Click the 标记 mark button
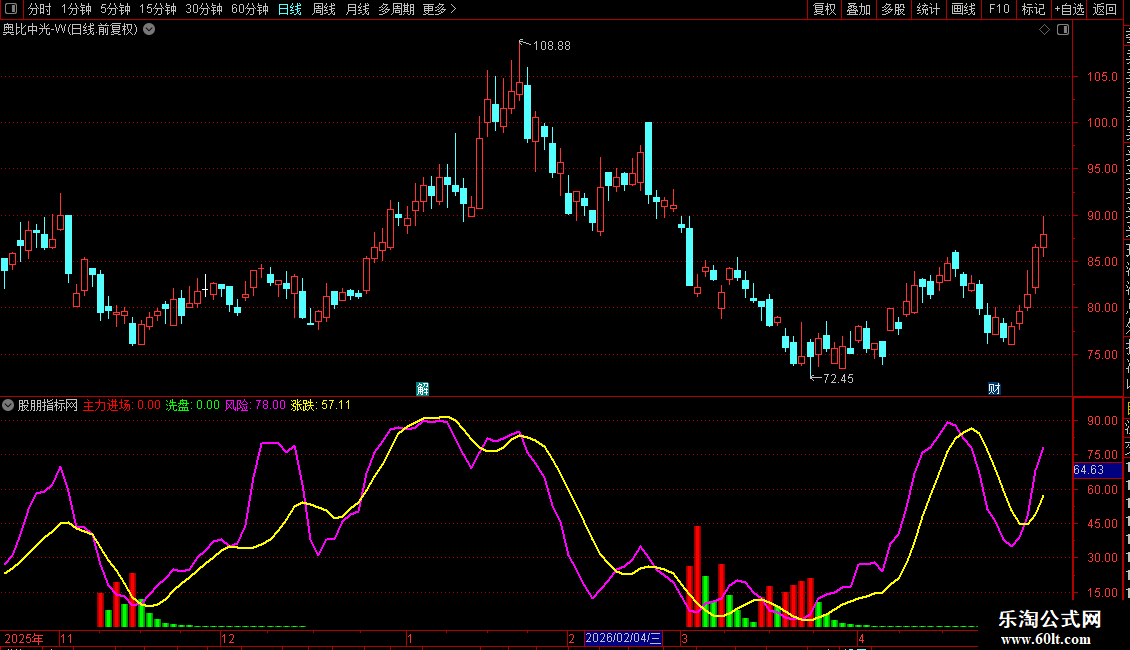This screenshot has width=1130, height=650. coord(1033,9)
